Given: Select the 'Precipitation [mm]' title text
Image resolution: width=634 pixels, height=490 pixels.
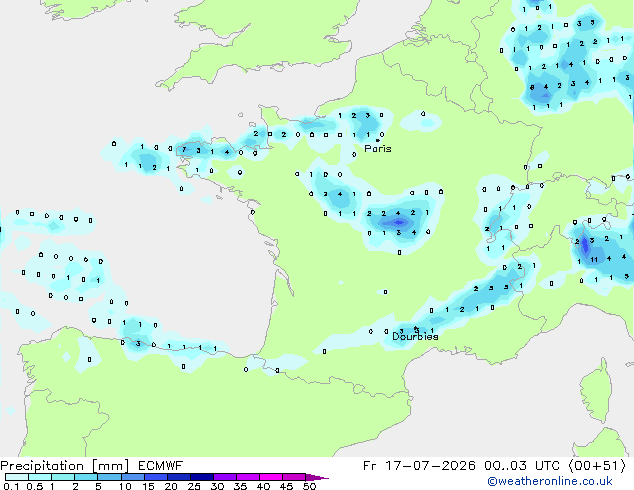Looking at the screenshot, I should [x=65, y=466].
